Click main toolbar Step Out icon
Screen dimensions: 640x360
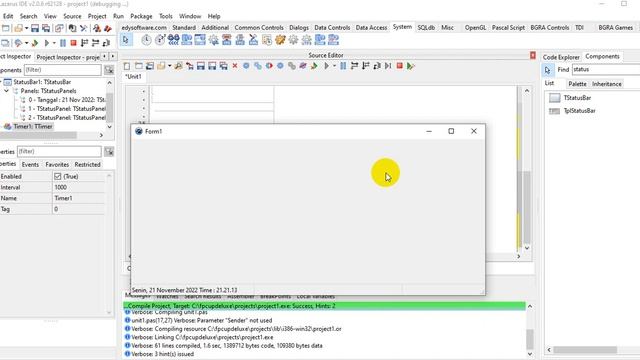coord(106,43)
